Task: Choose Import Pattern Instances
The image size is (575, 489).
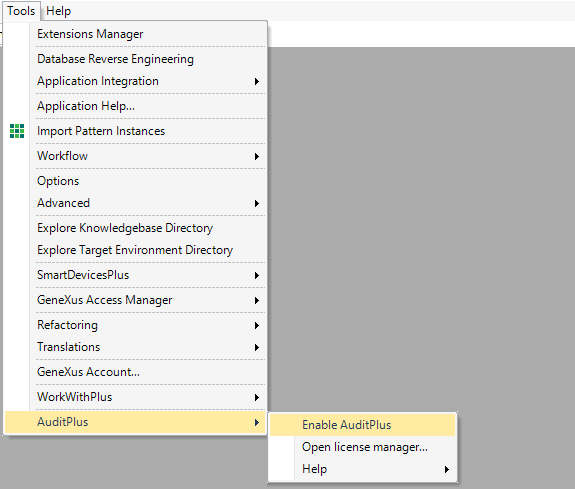Action: (135, 131)
